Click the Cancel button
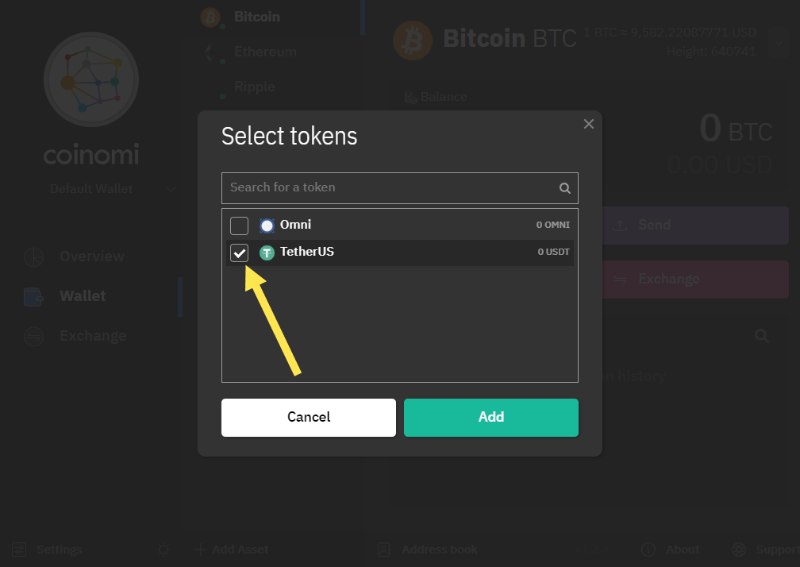This screenshot has width=800, height=567. [x=309, y=417]
